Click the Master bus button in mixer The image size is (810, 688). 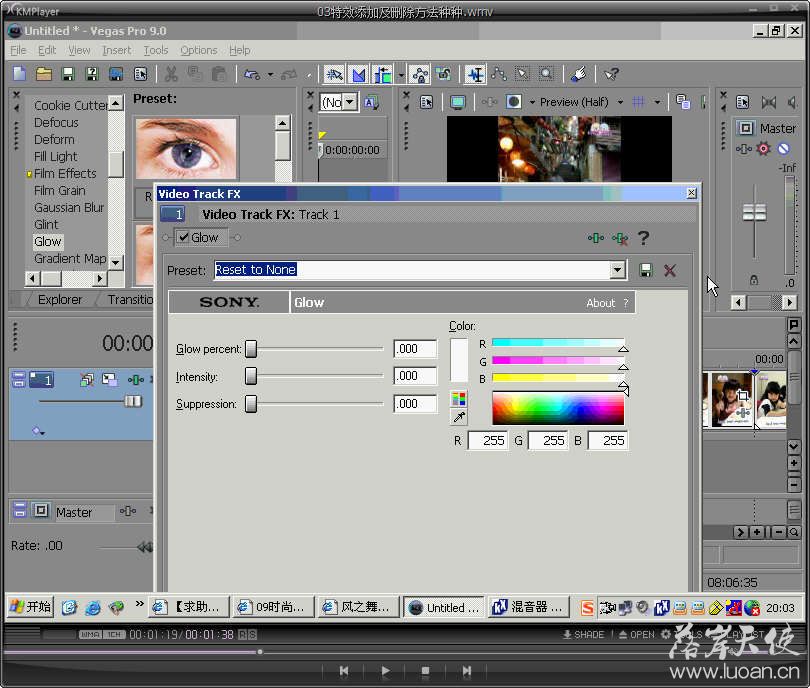(746, 128)
